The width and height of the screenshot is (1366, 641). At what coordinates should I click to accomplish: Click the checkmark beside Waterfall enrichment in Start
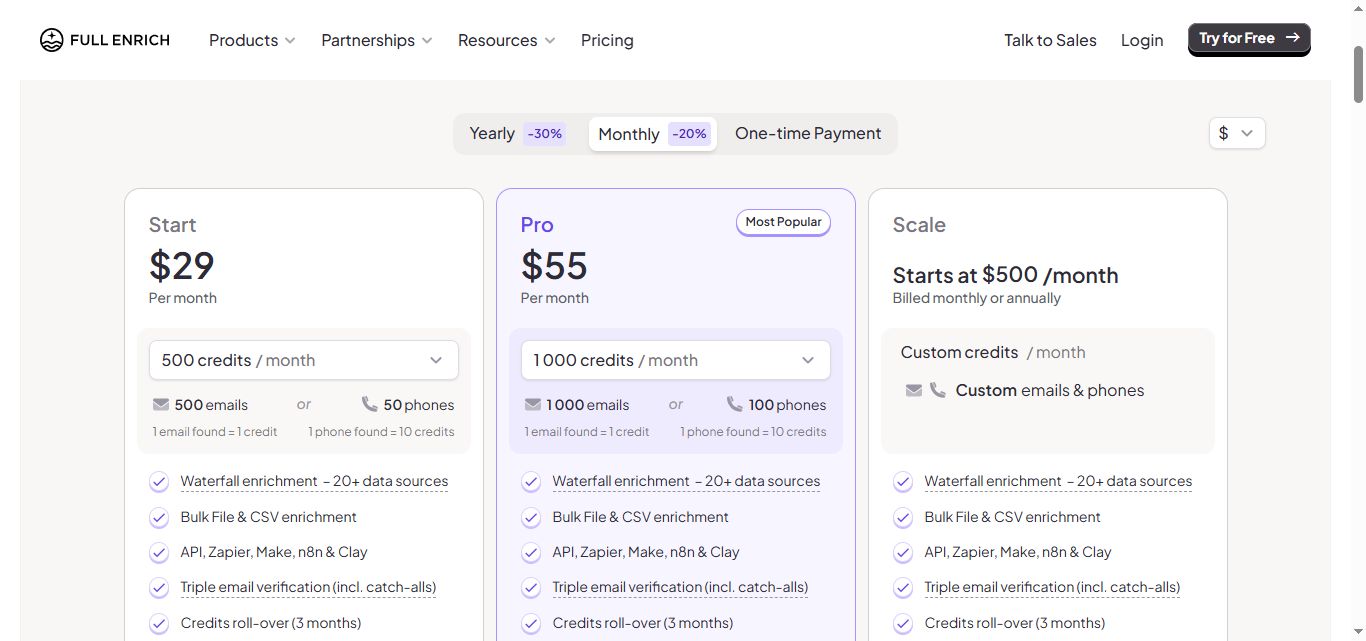[158, 481]
